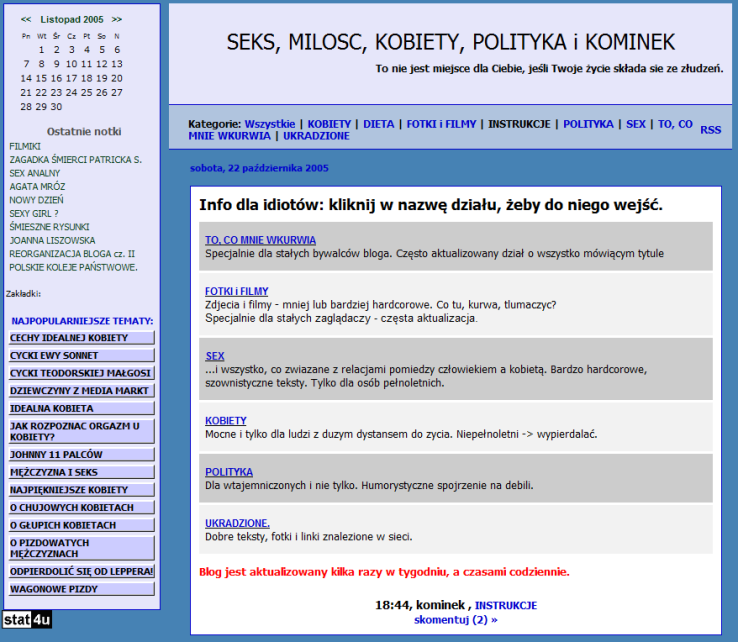Open FOTKI i FILMY in the Kategorie bar
Image resolution: width=738 pixels, height=642 pixels.
point(441,124)
